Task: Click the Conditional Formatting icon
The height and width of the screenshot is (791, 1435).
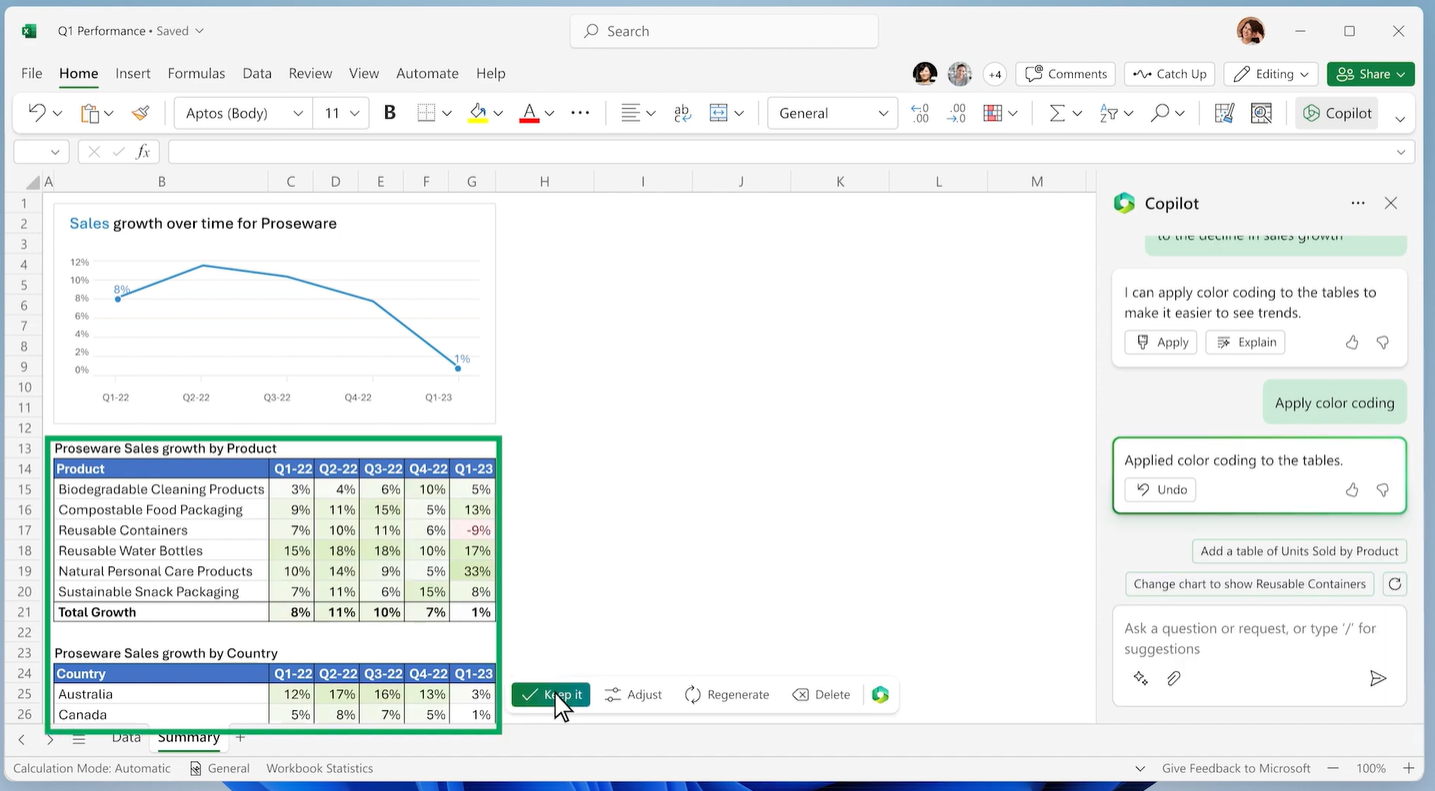Action: click(993, 113)
